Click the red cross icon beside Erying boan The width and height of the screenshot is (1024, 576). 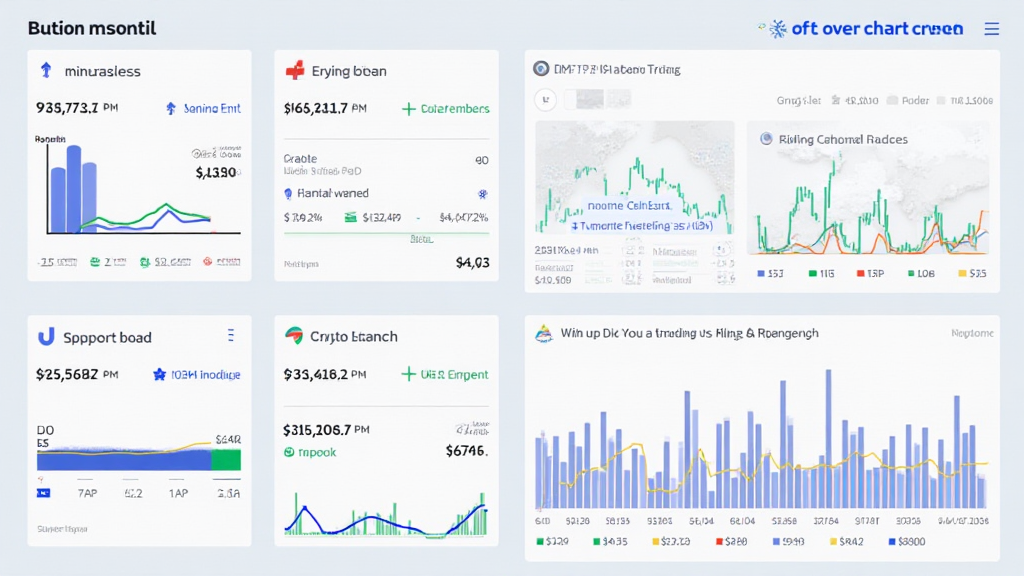click(x=294, y=71)
